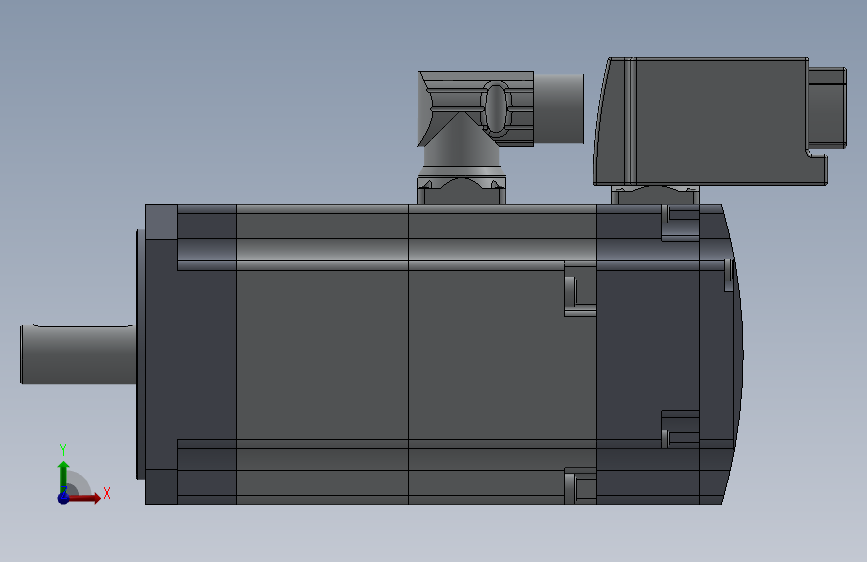Click the red X axis arrow of the triad

tap(83, 498)
